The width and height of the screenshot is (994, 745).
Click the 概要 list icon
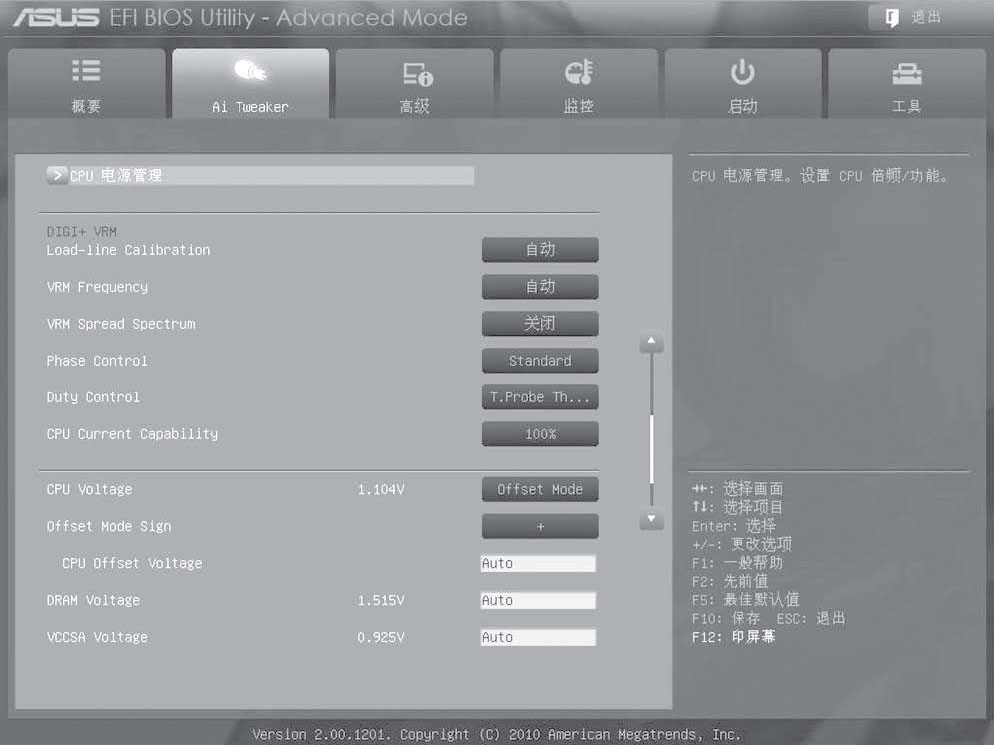pos(86,70)
